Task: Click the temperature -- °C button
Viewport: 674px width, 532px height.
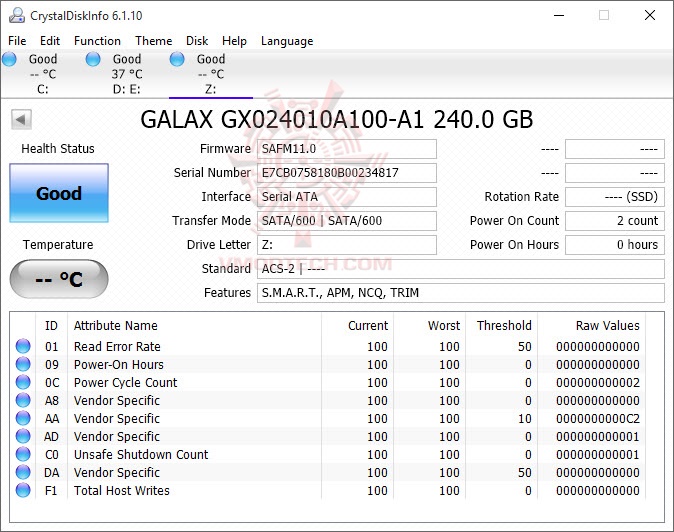Action: pos(59,279)
